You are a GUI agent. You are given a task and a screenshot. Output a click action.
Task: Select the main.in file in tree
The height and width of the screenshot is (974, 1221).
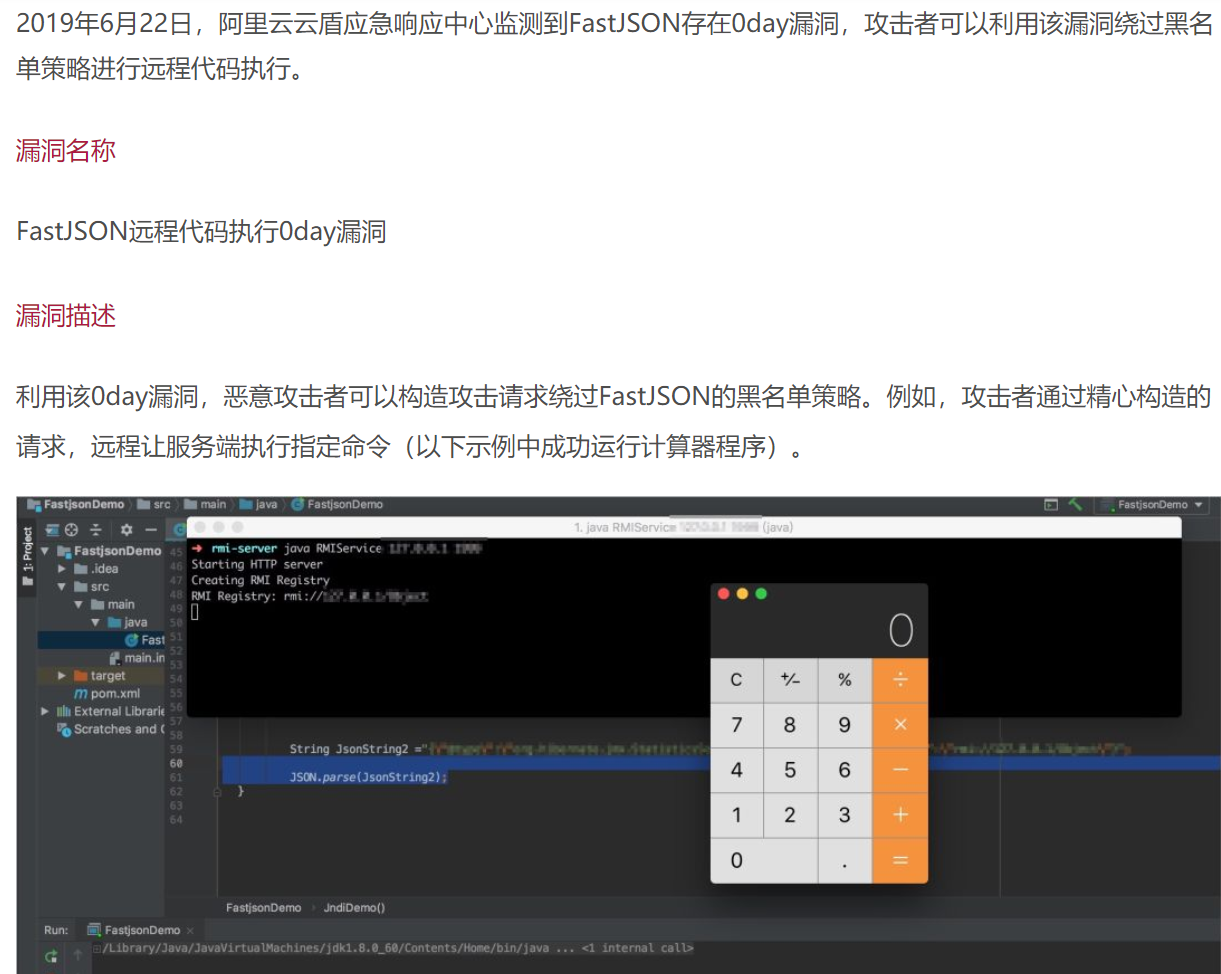(137, 658)
